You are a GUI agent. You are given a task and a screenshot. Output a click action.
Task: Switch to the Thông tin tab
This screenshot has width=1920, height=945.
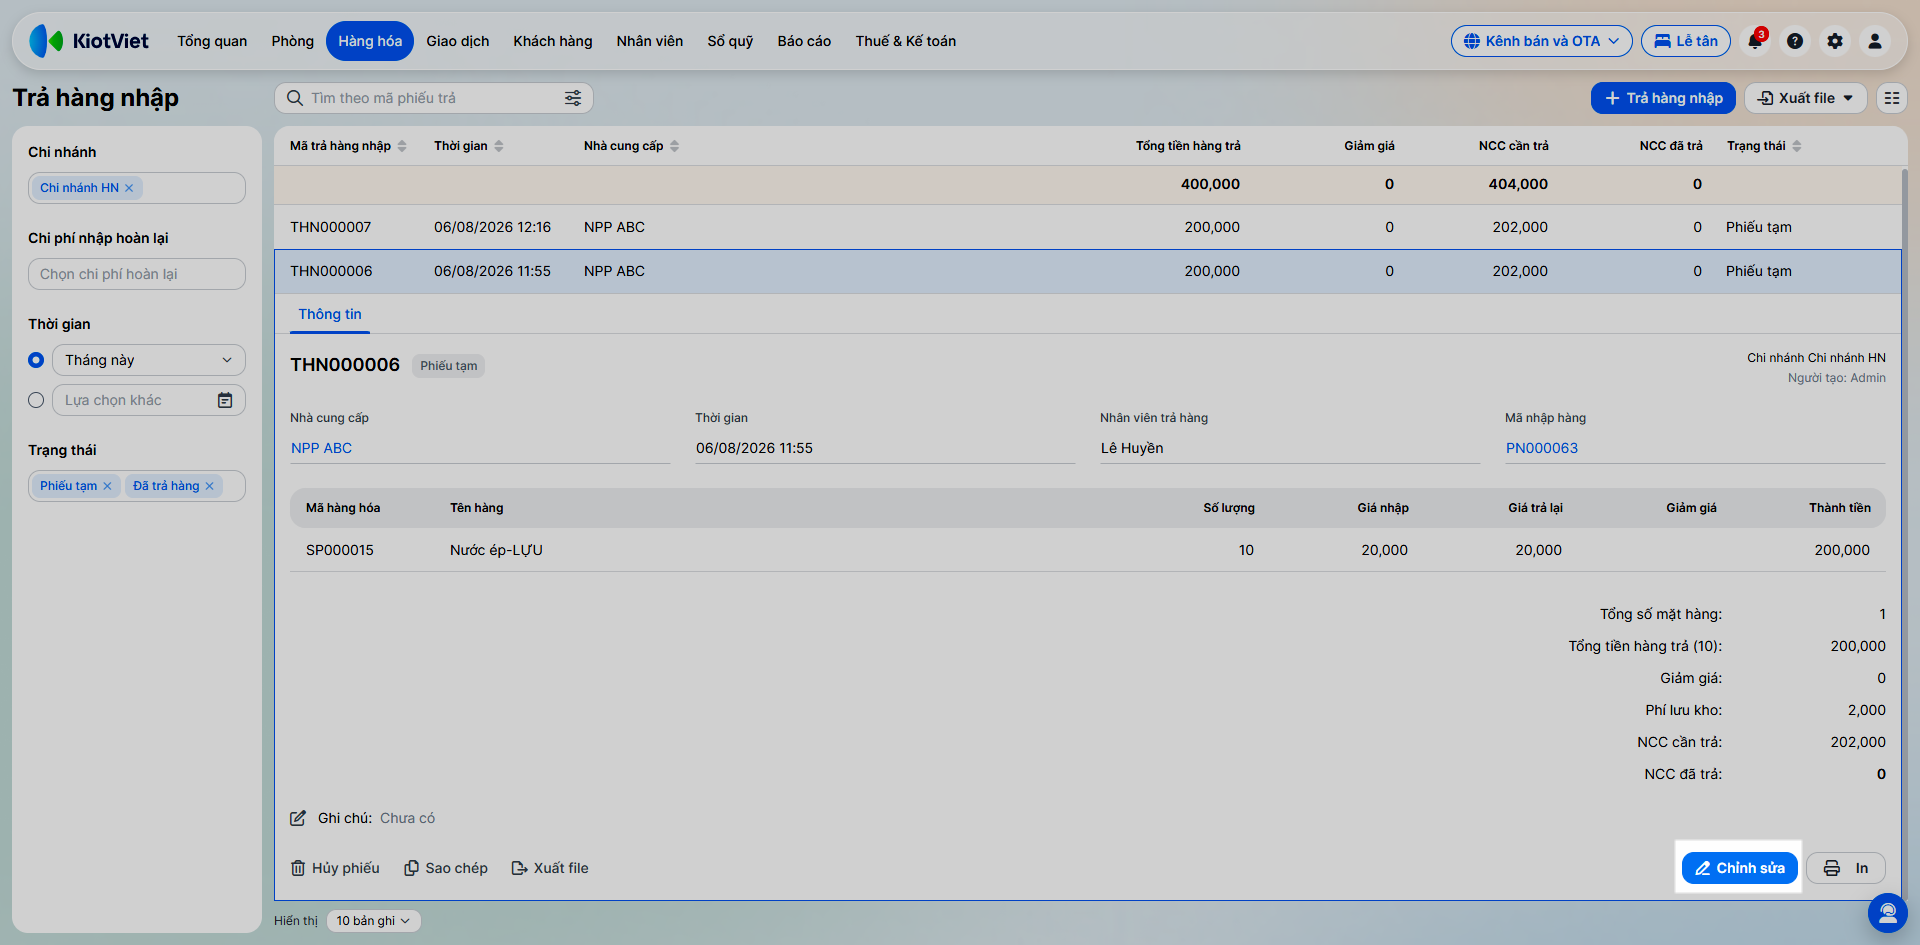pos(330,314)
